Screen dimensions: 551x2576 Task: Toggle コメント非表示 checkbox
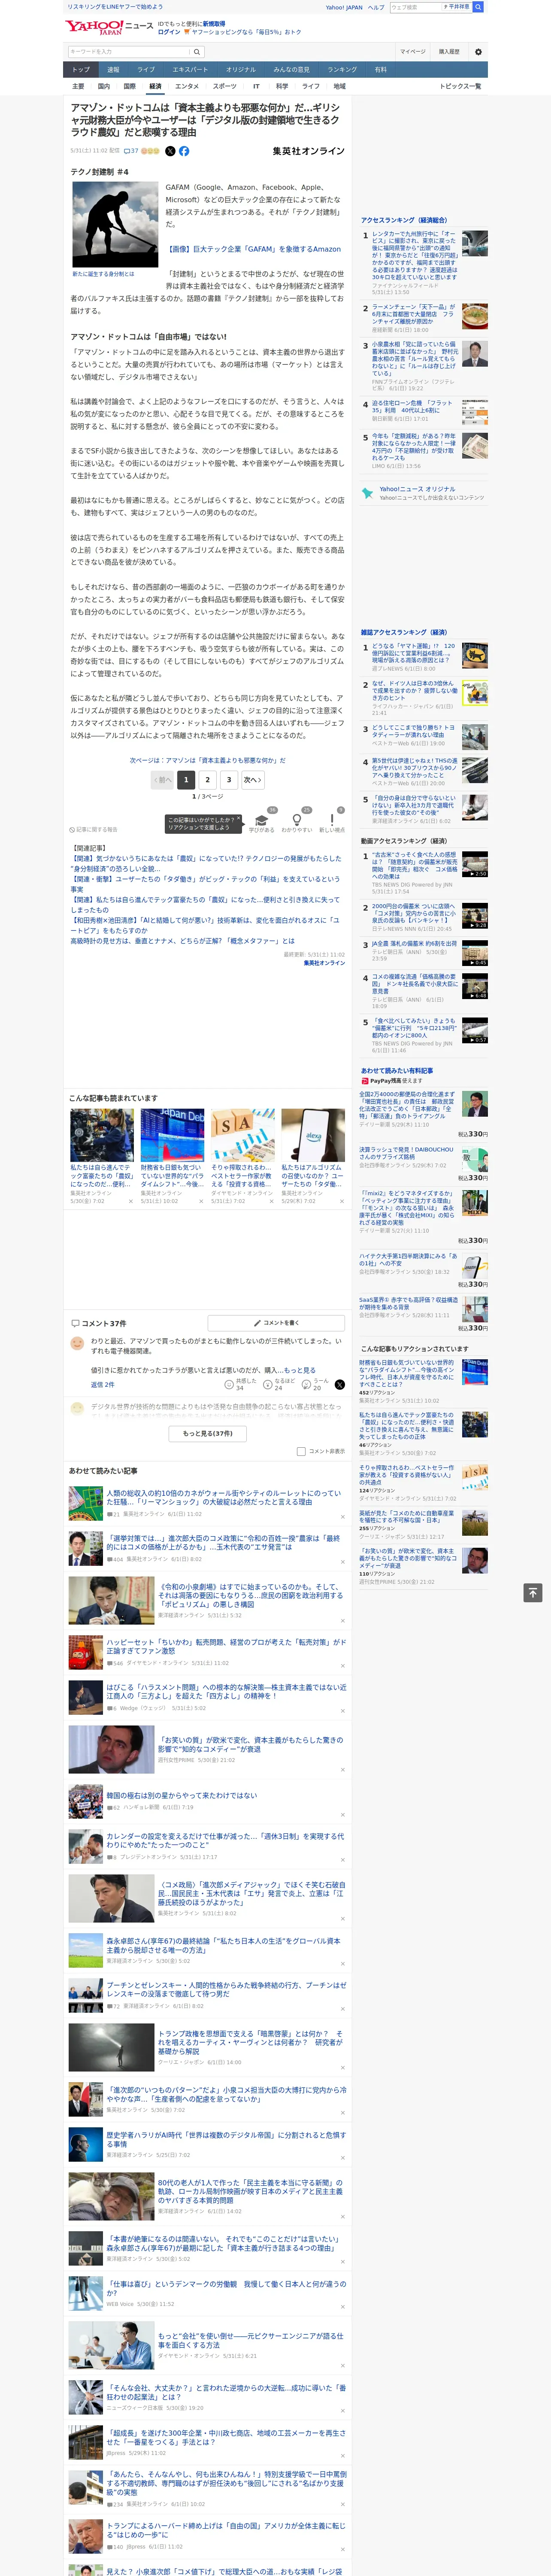tap(301, 1451)
